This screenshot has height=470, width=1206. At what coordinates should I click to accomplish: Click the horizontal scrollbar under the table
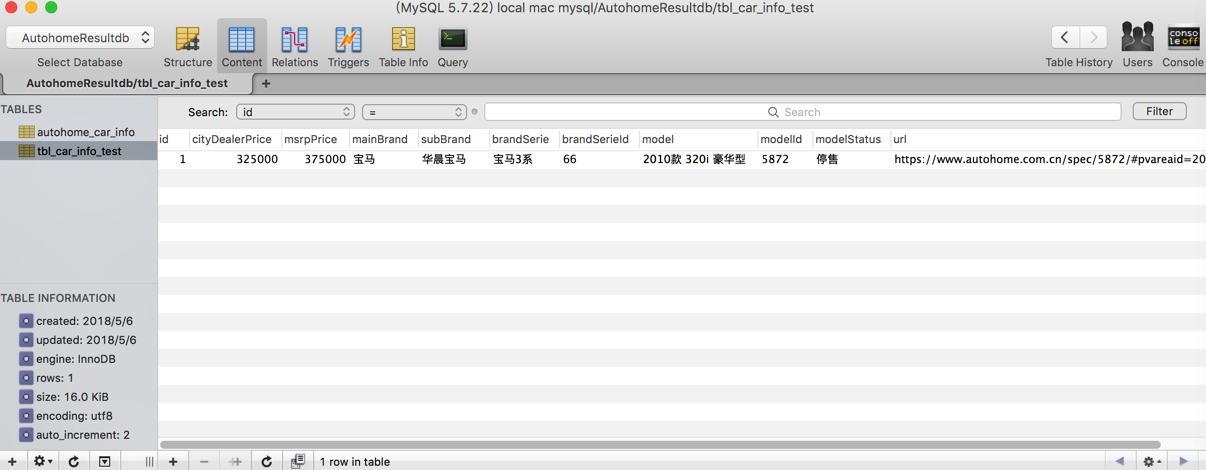tap(660, 444)
